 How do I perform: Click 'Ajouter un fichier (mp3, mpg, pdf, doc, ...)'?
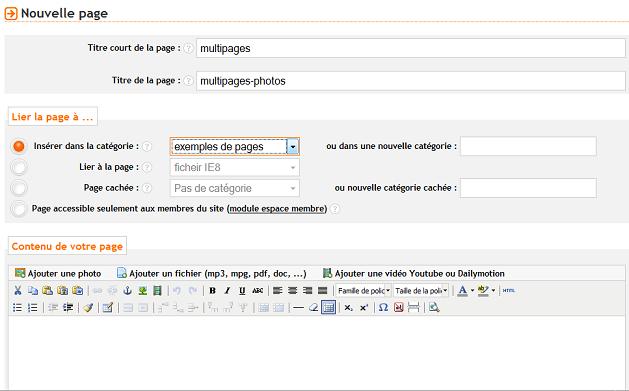pyautogui.click(x=211, y=273)
